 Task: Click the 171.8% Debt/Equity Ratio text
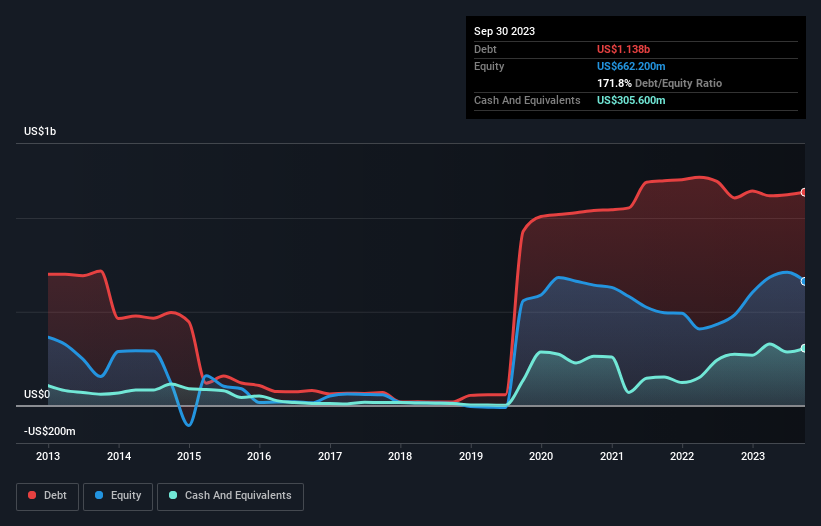pyautogui.click(x=659, y=83)
